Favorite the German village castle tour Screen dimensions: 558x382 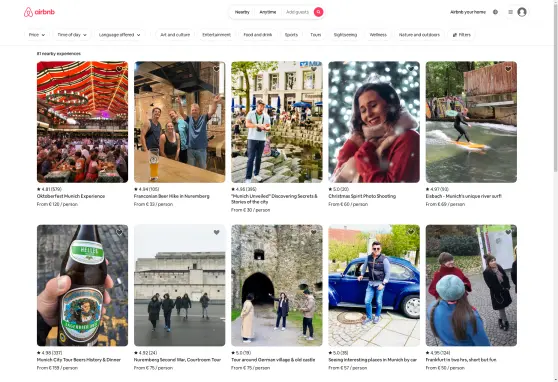pos(314,232)
